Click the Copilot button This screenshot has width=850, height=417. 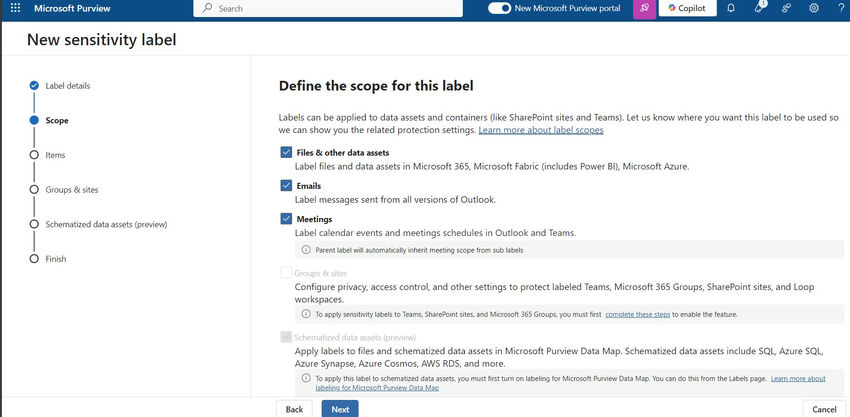tap(687, 8)
